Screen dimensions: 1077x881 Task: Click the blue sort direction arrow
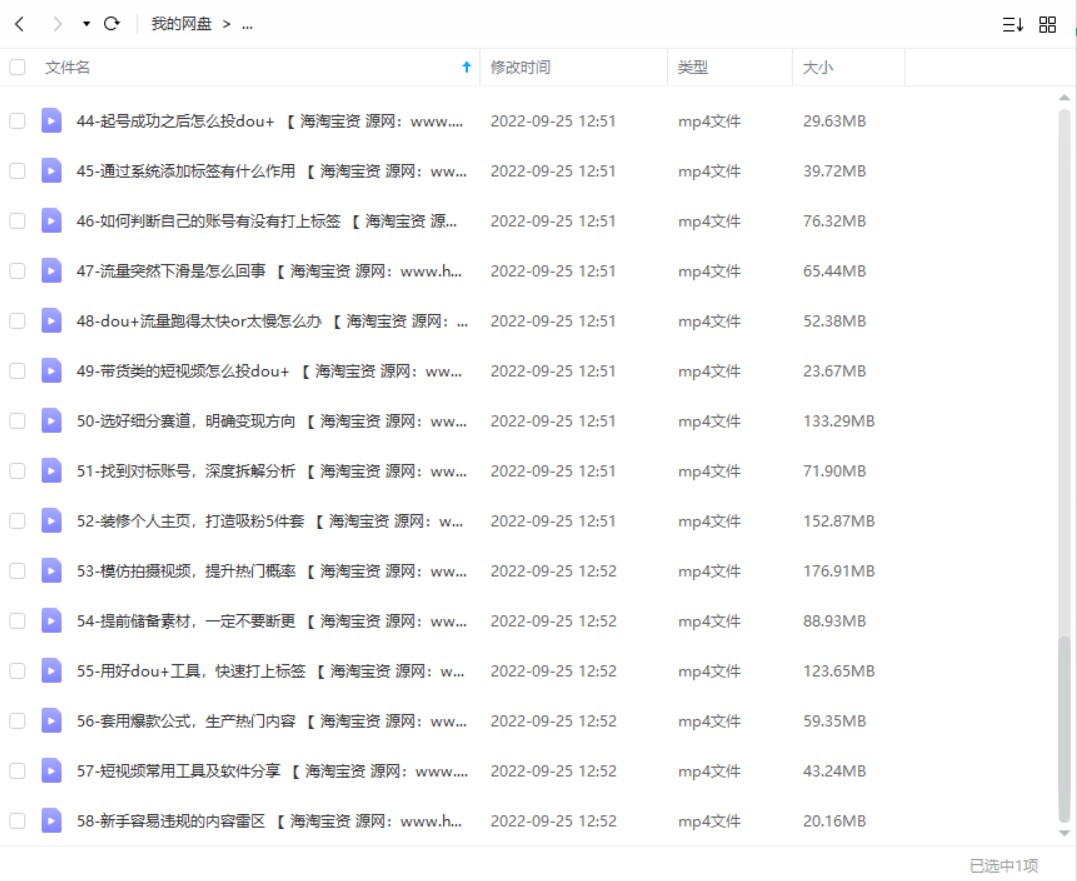pyautogui.click(x=466, y=67)
